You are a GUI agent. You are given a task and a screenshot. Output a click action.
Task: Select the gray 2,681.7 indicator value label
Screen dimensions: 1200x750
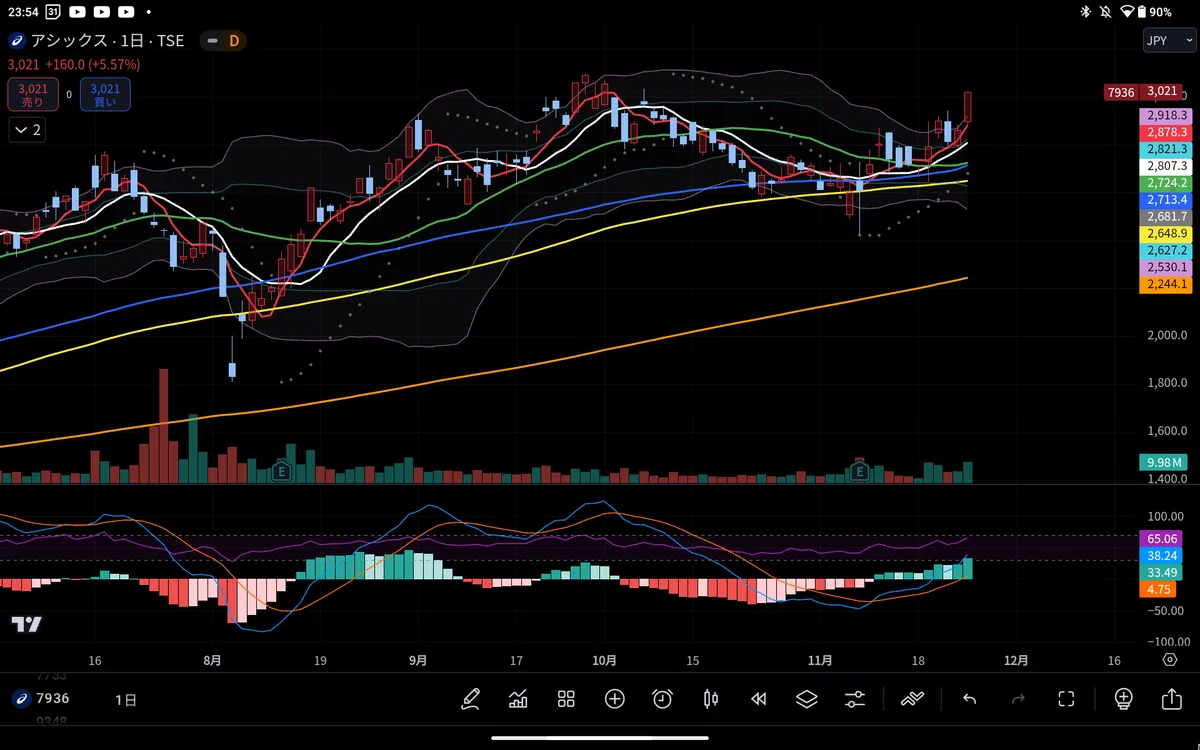click(x=1166, y=216)
